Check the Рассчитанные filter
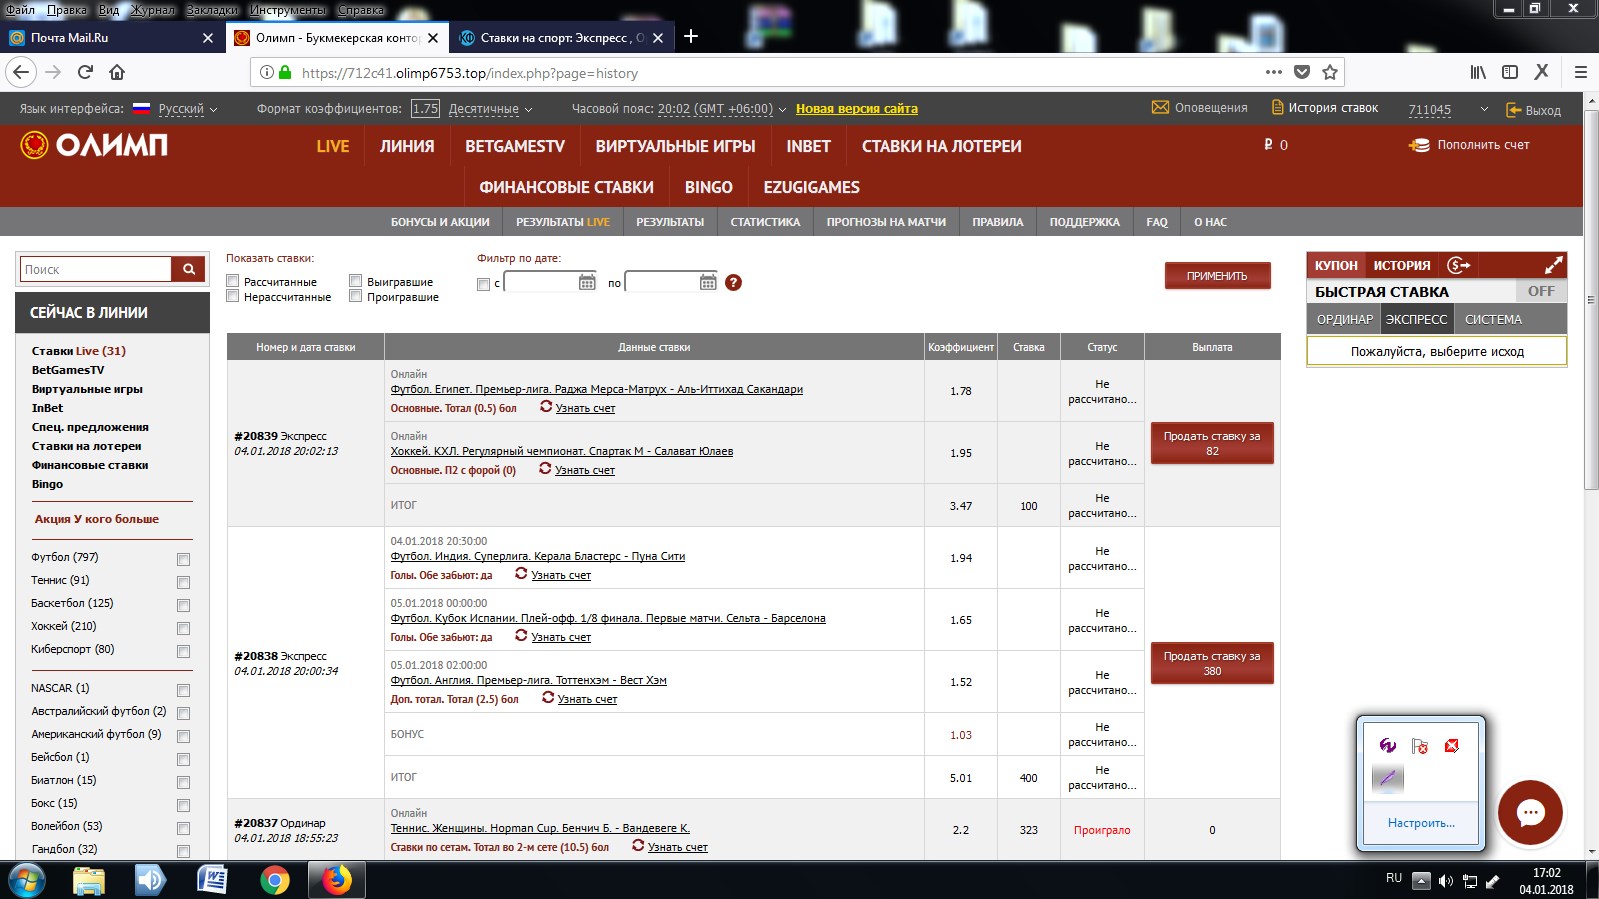1599x899 pixels. (233, 281)
